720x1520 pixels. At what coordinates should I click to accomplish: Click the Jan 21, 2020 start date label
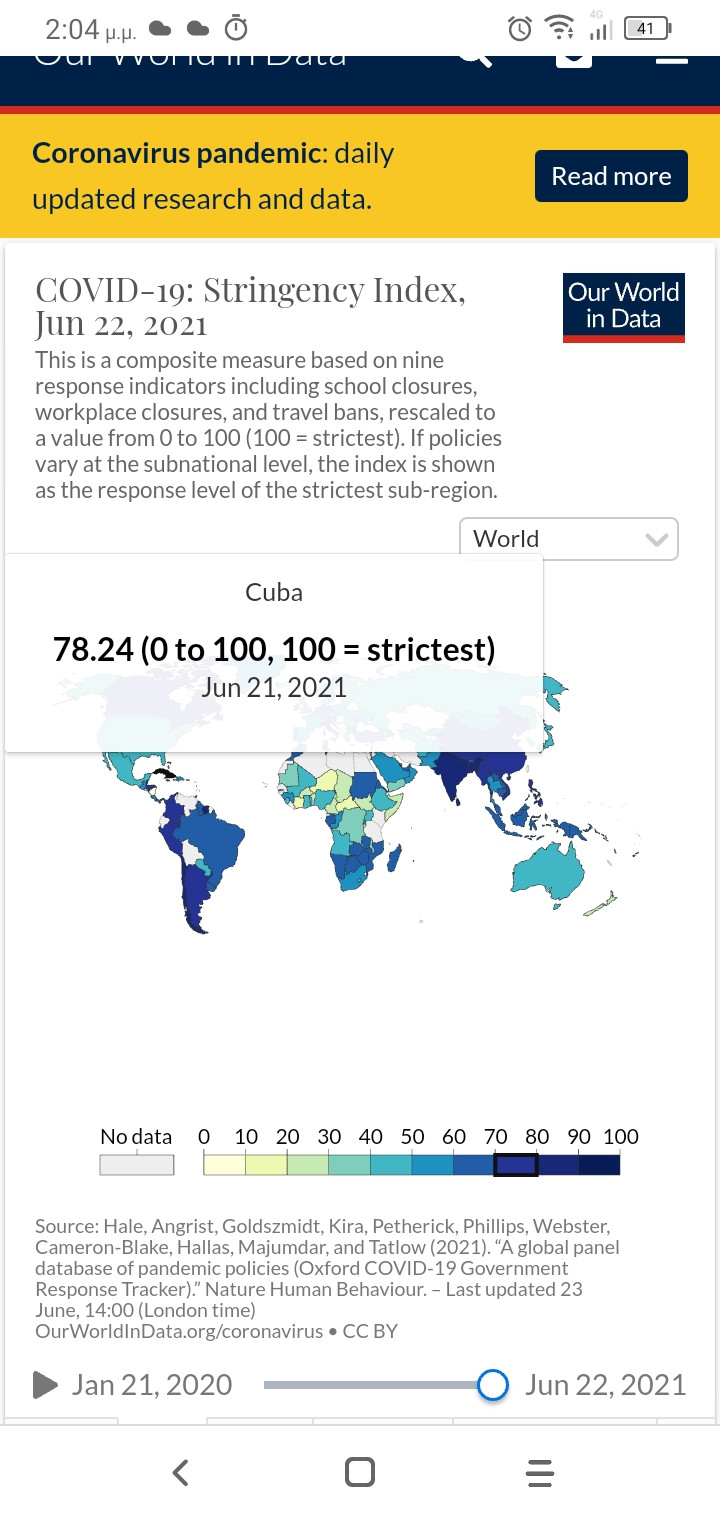(x=152, y=1385)
